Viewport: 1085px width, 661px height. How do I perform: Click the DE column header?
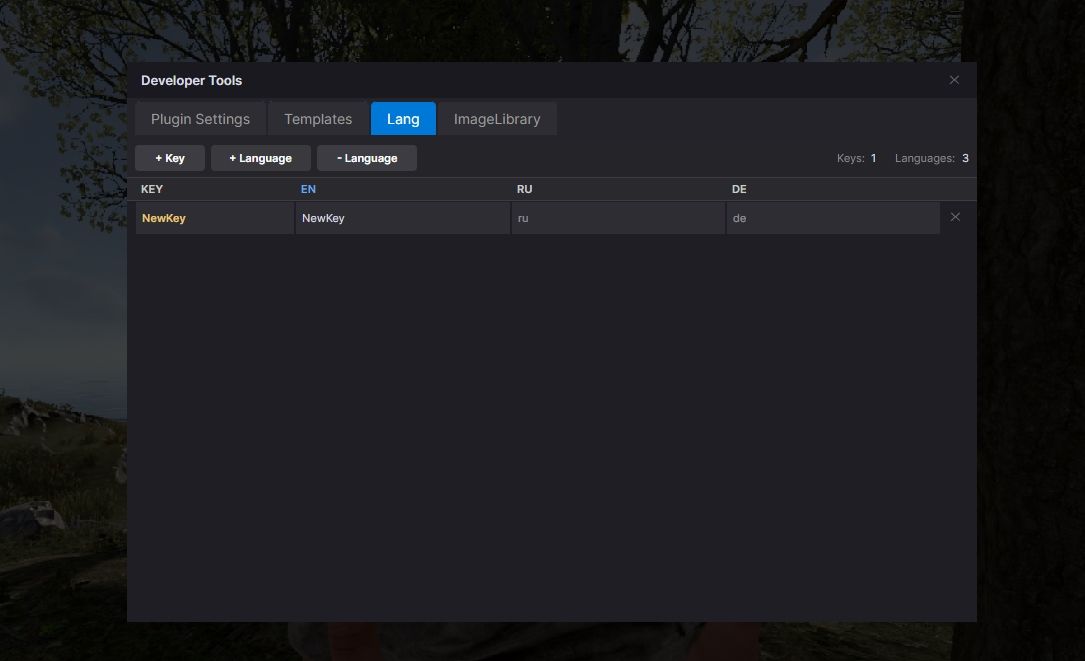[x=739, y=189]
